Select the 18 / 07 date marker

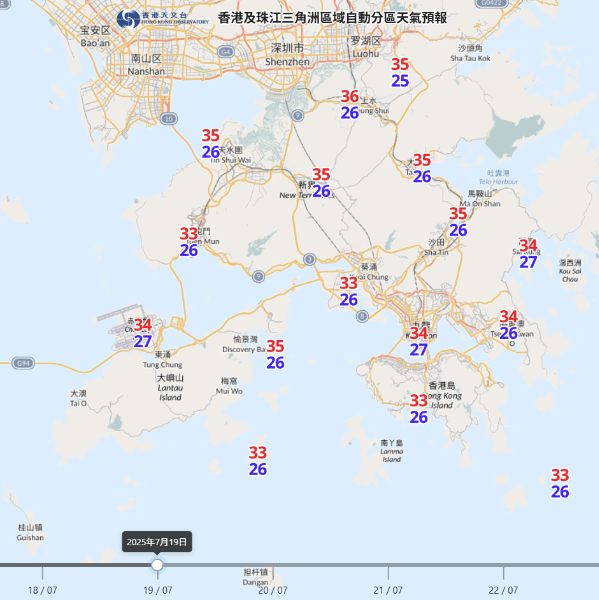(x=42, y=590)
